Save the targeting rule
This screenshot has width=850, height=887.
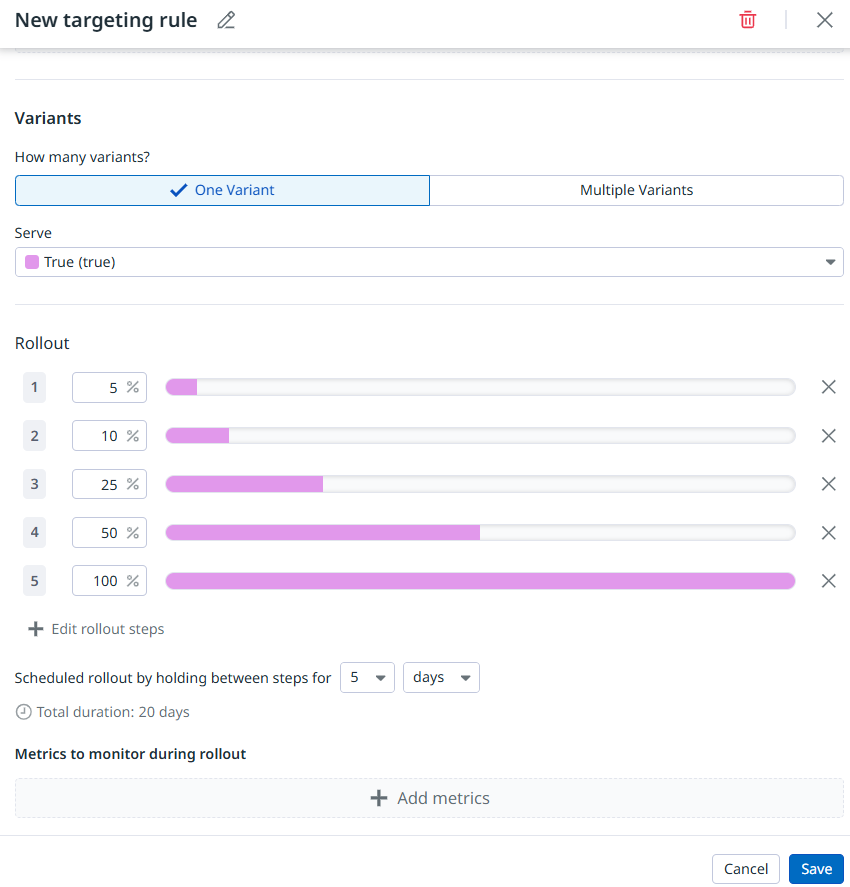(816, 869)
